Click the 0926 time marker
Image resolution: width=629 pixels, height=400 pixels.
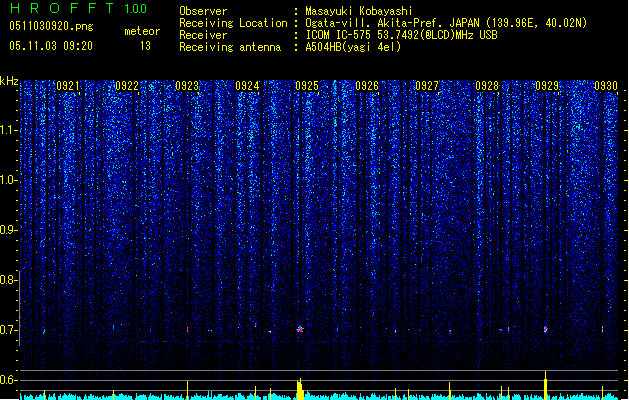point(367,86)
